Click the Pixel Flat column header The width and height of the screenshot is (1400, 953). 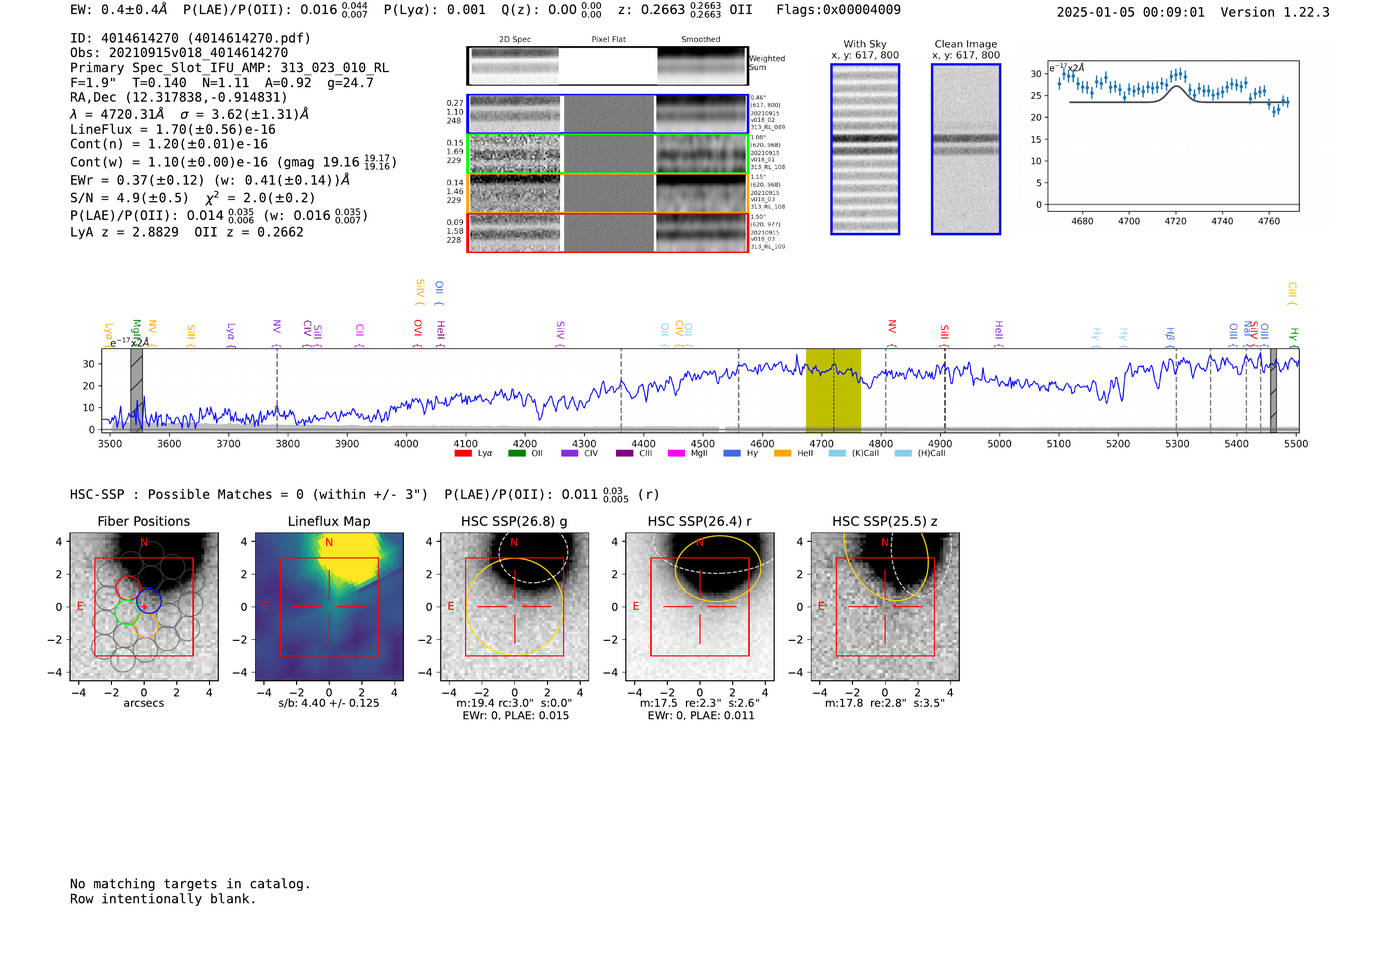tap(608, 39)
